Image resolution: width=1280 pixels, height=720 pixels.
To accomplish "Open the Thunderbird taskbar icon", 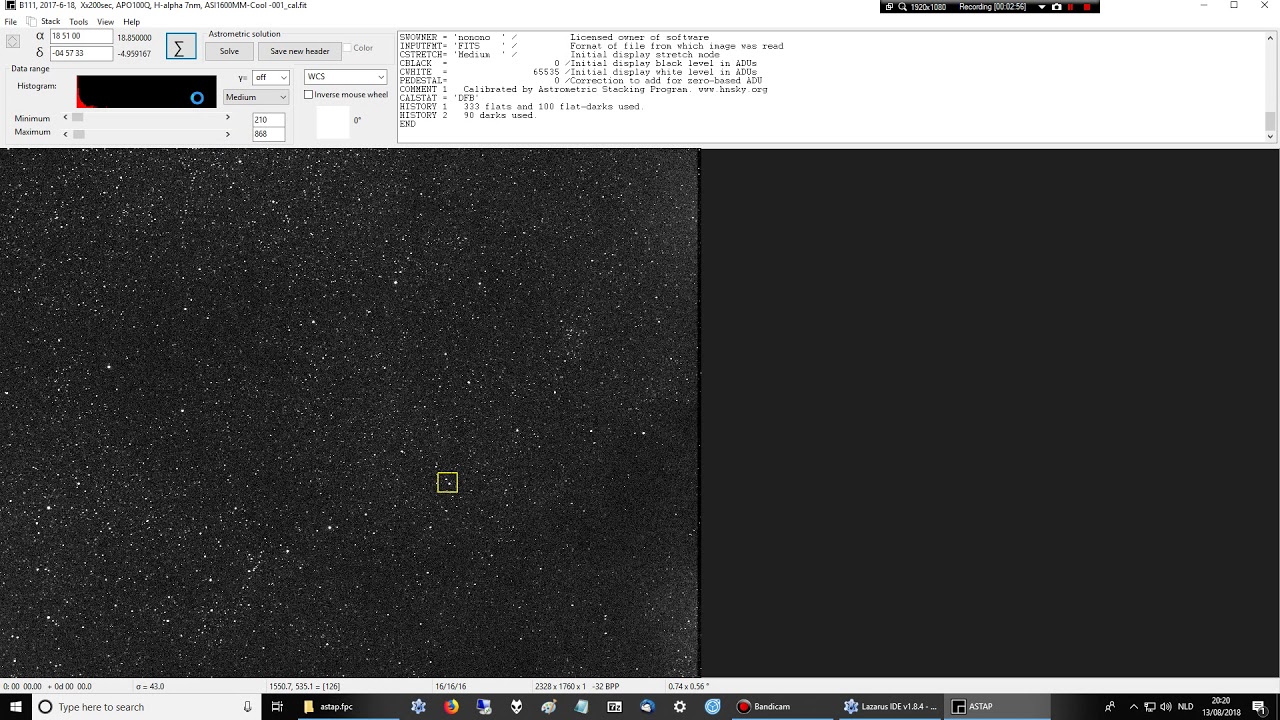I will [647, 707].
